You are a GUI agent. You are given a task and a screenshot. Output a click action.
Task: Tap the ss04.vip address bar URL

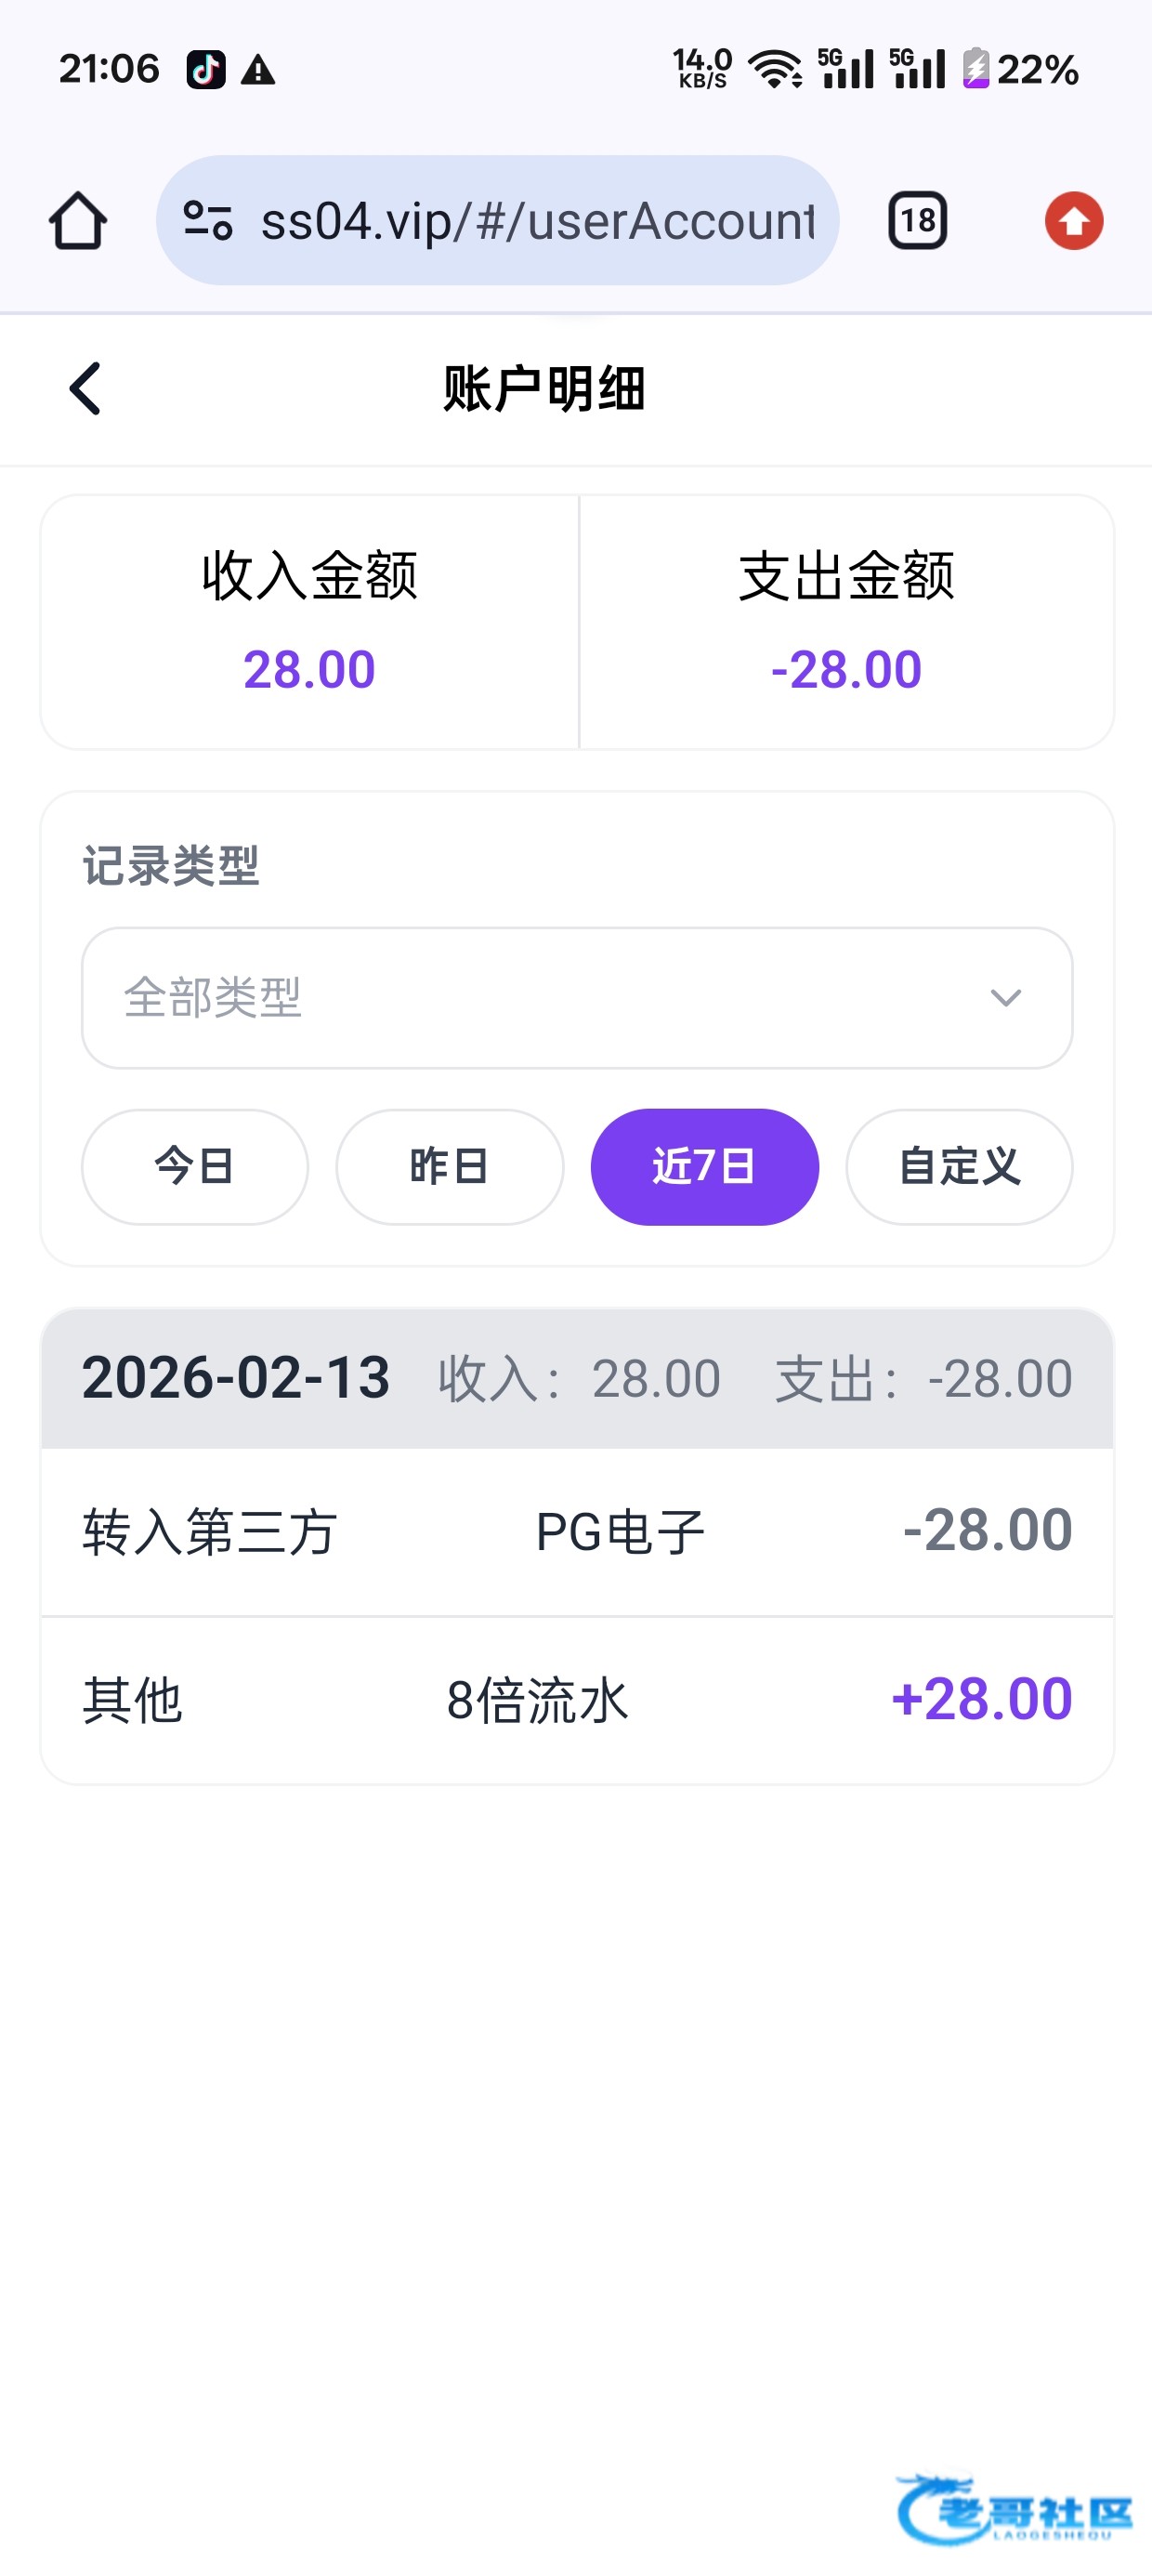(x=537, y=221)
